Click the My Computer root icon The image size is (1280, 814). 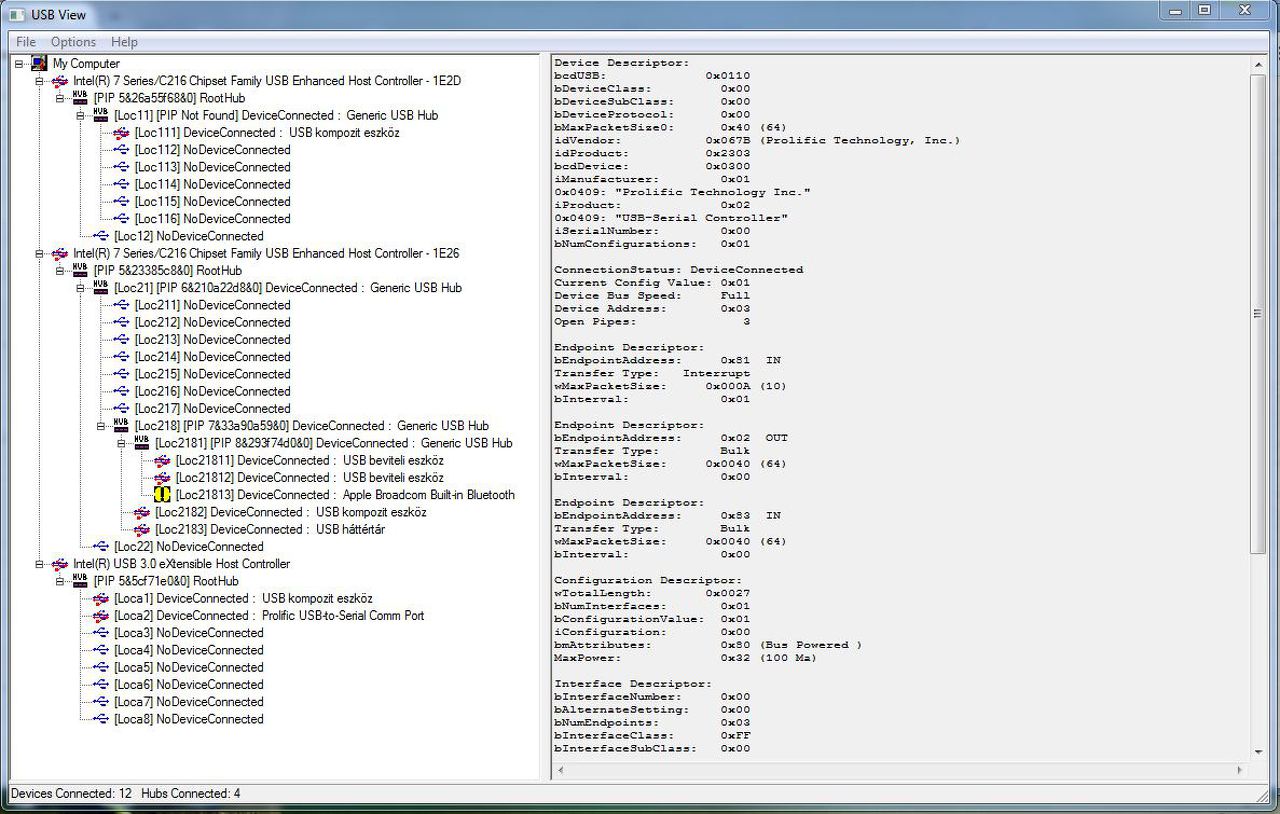click(40, 64)
